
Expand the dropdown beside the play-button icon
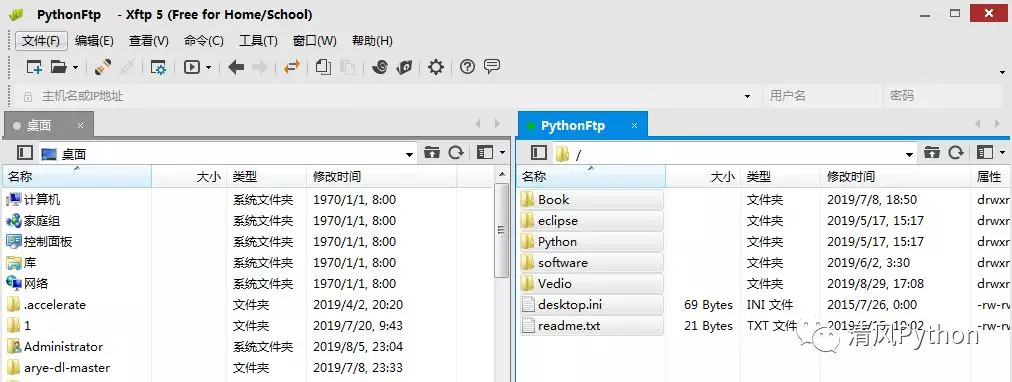click(208, 67)
